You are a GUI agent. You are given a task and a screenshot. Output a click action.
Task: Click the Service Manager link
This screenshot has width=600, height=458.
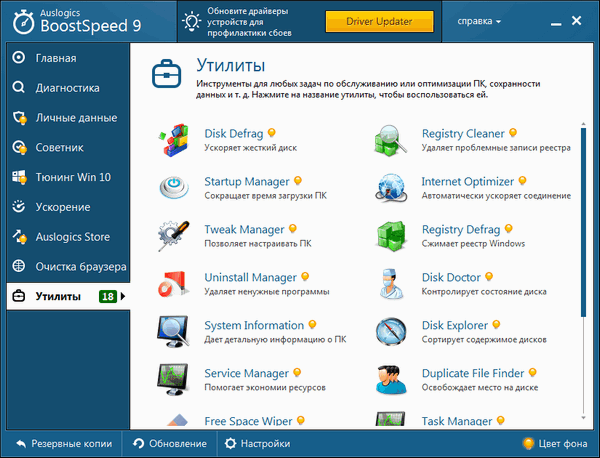click(x=246, y=373)
